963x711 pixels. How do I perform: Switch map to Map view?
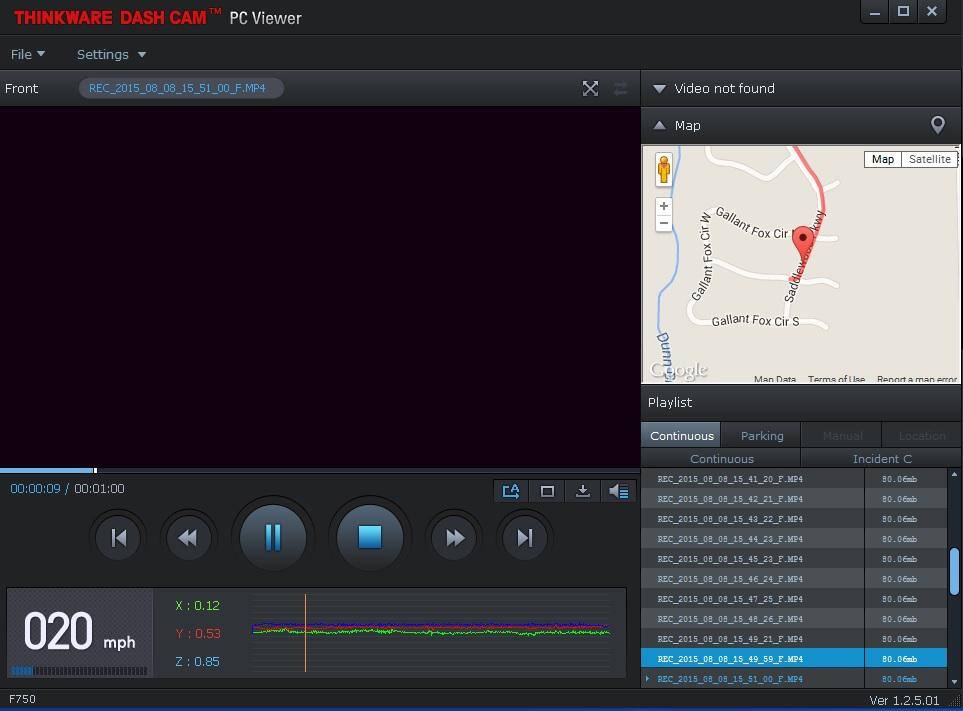coord(882,159)
